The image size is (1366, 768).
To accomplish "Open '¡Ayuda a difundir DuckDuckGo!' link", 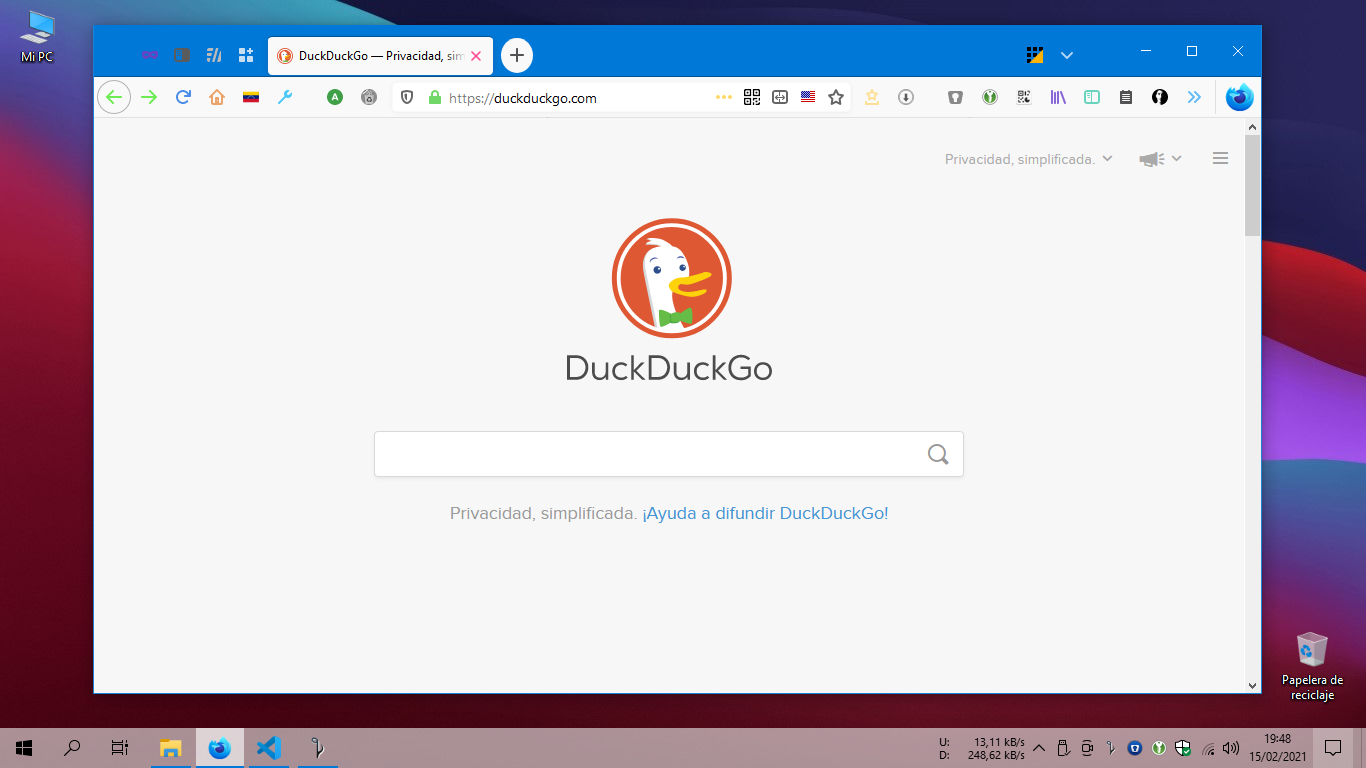I will [765, 513].
